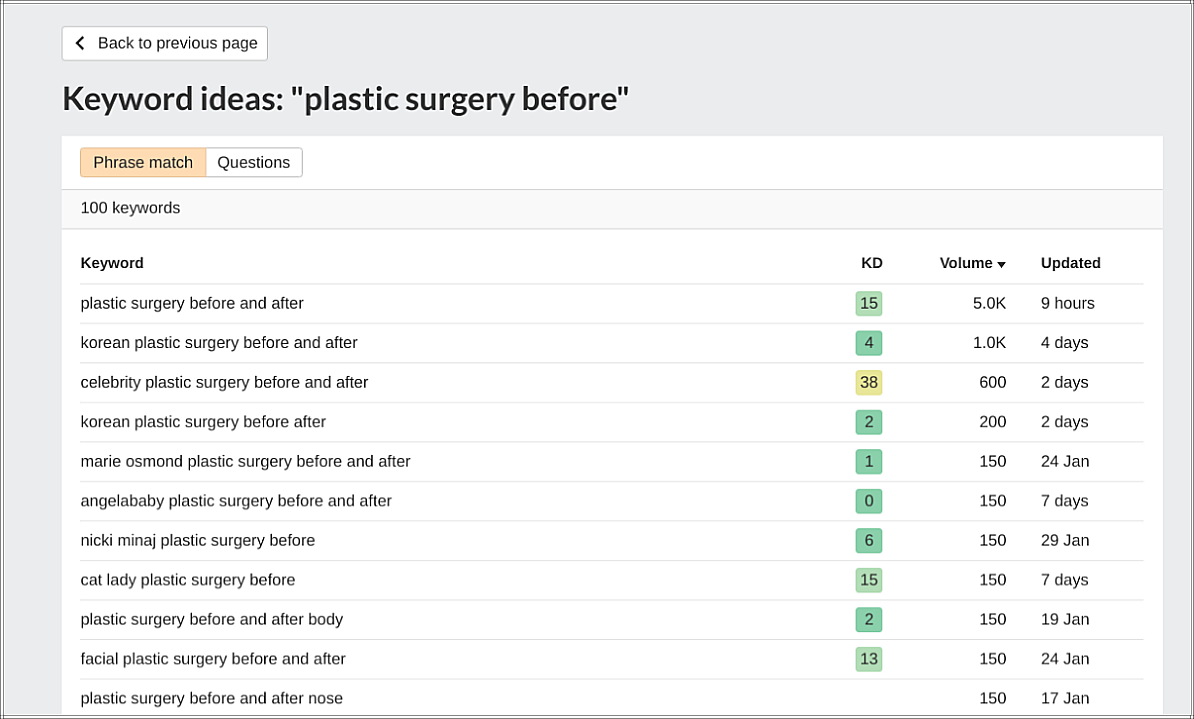Sort by Volume column arrow
The height and width of the screenshot is (719, 1194).
1001,264
